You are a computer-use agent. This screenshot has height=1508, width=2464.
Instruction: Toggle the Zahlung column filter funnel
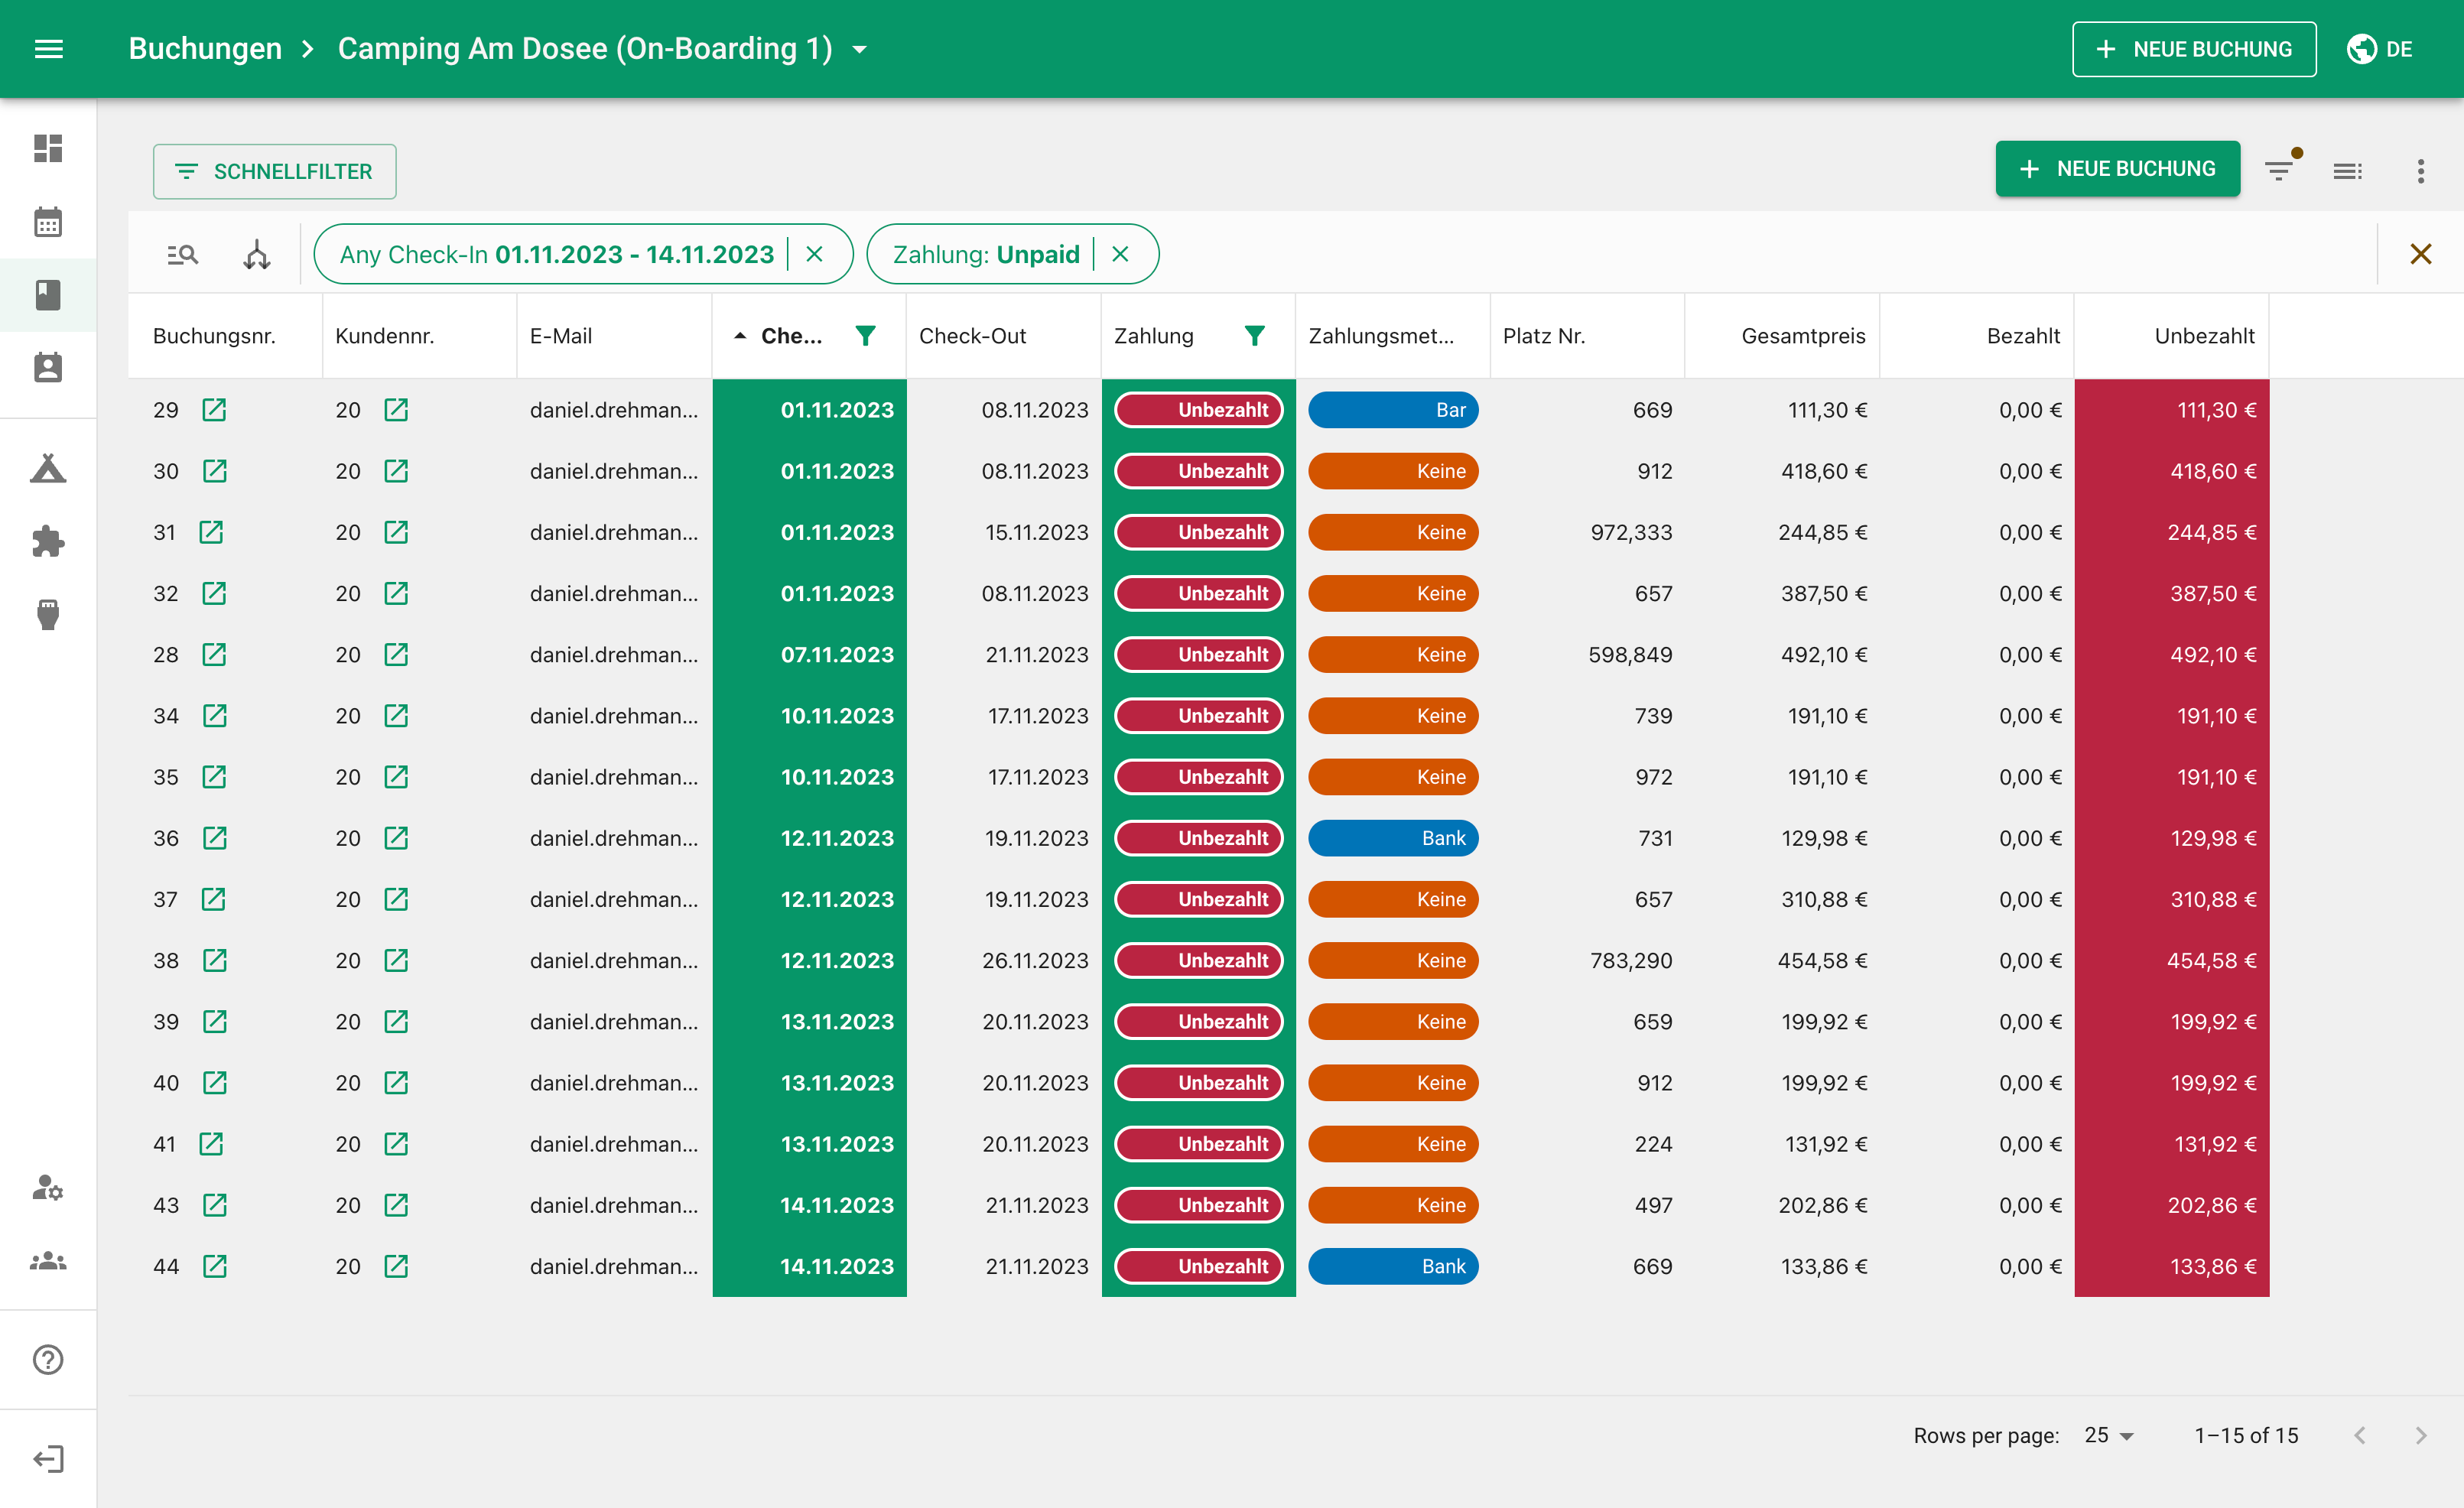[x=1254, y=336]
